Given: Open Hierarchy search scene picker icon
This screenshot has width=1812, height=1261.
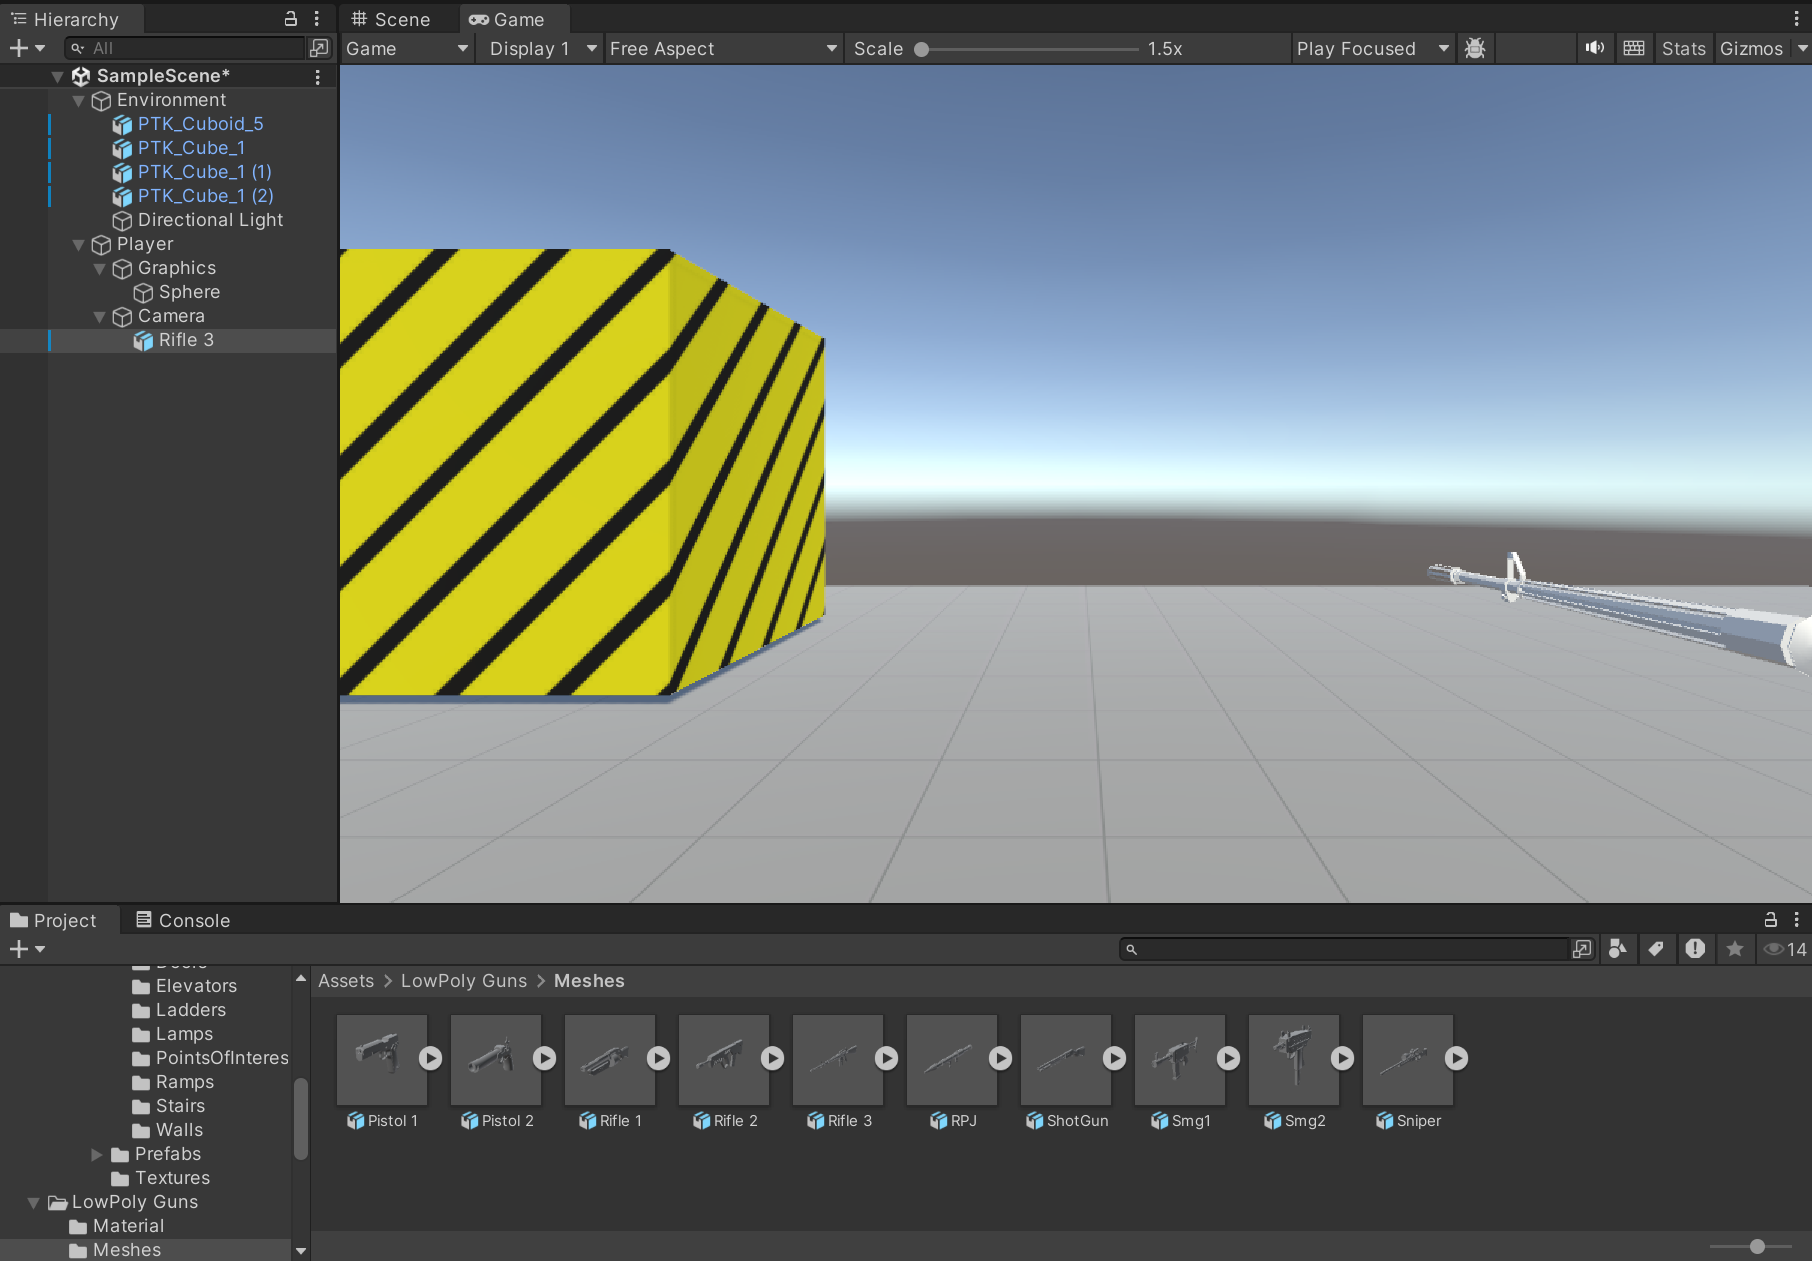Looking at the screenshot, I should pyautogui.click(x=319, y=48).
